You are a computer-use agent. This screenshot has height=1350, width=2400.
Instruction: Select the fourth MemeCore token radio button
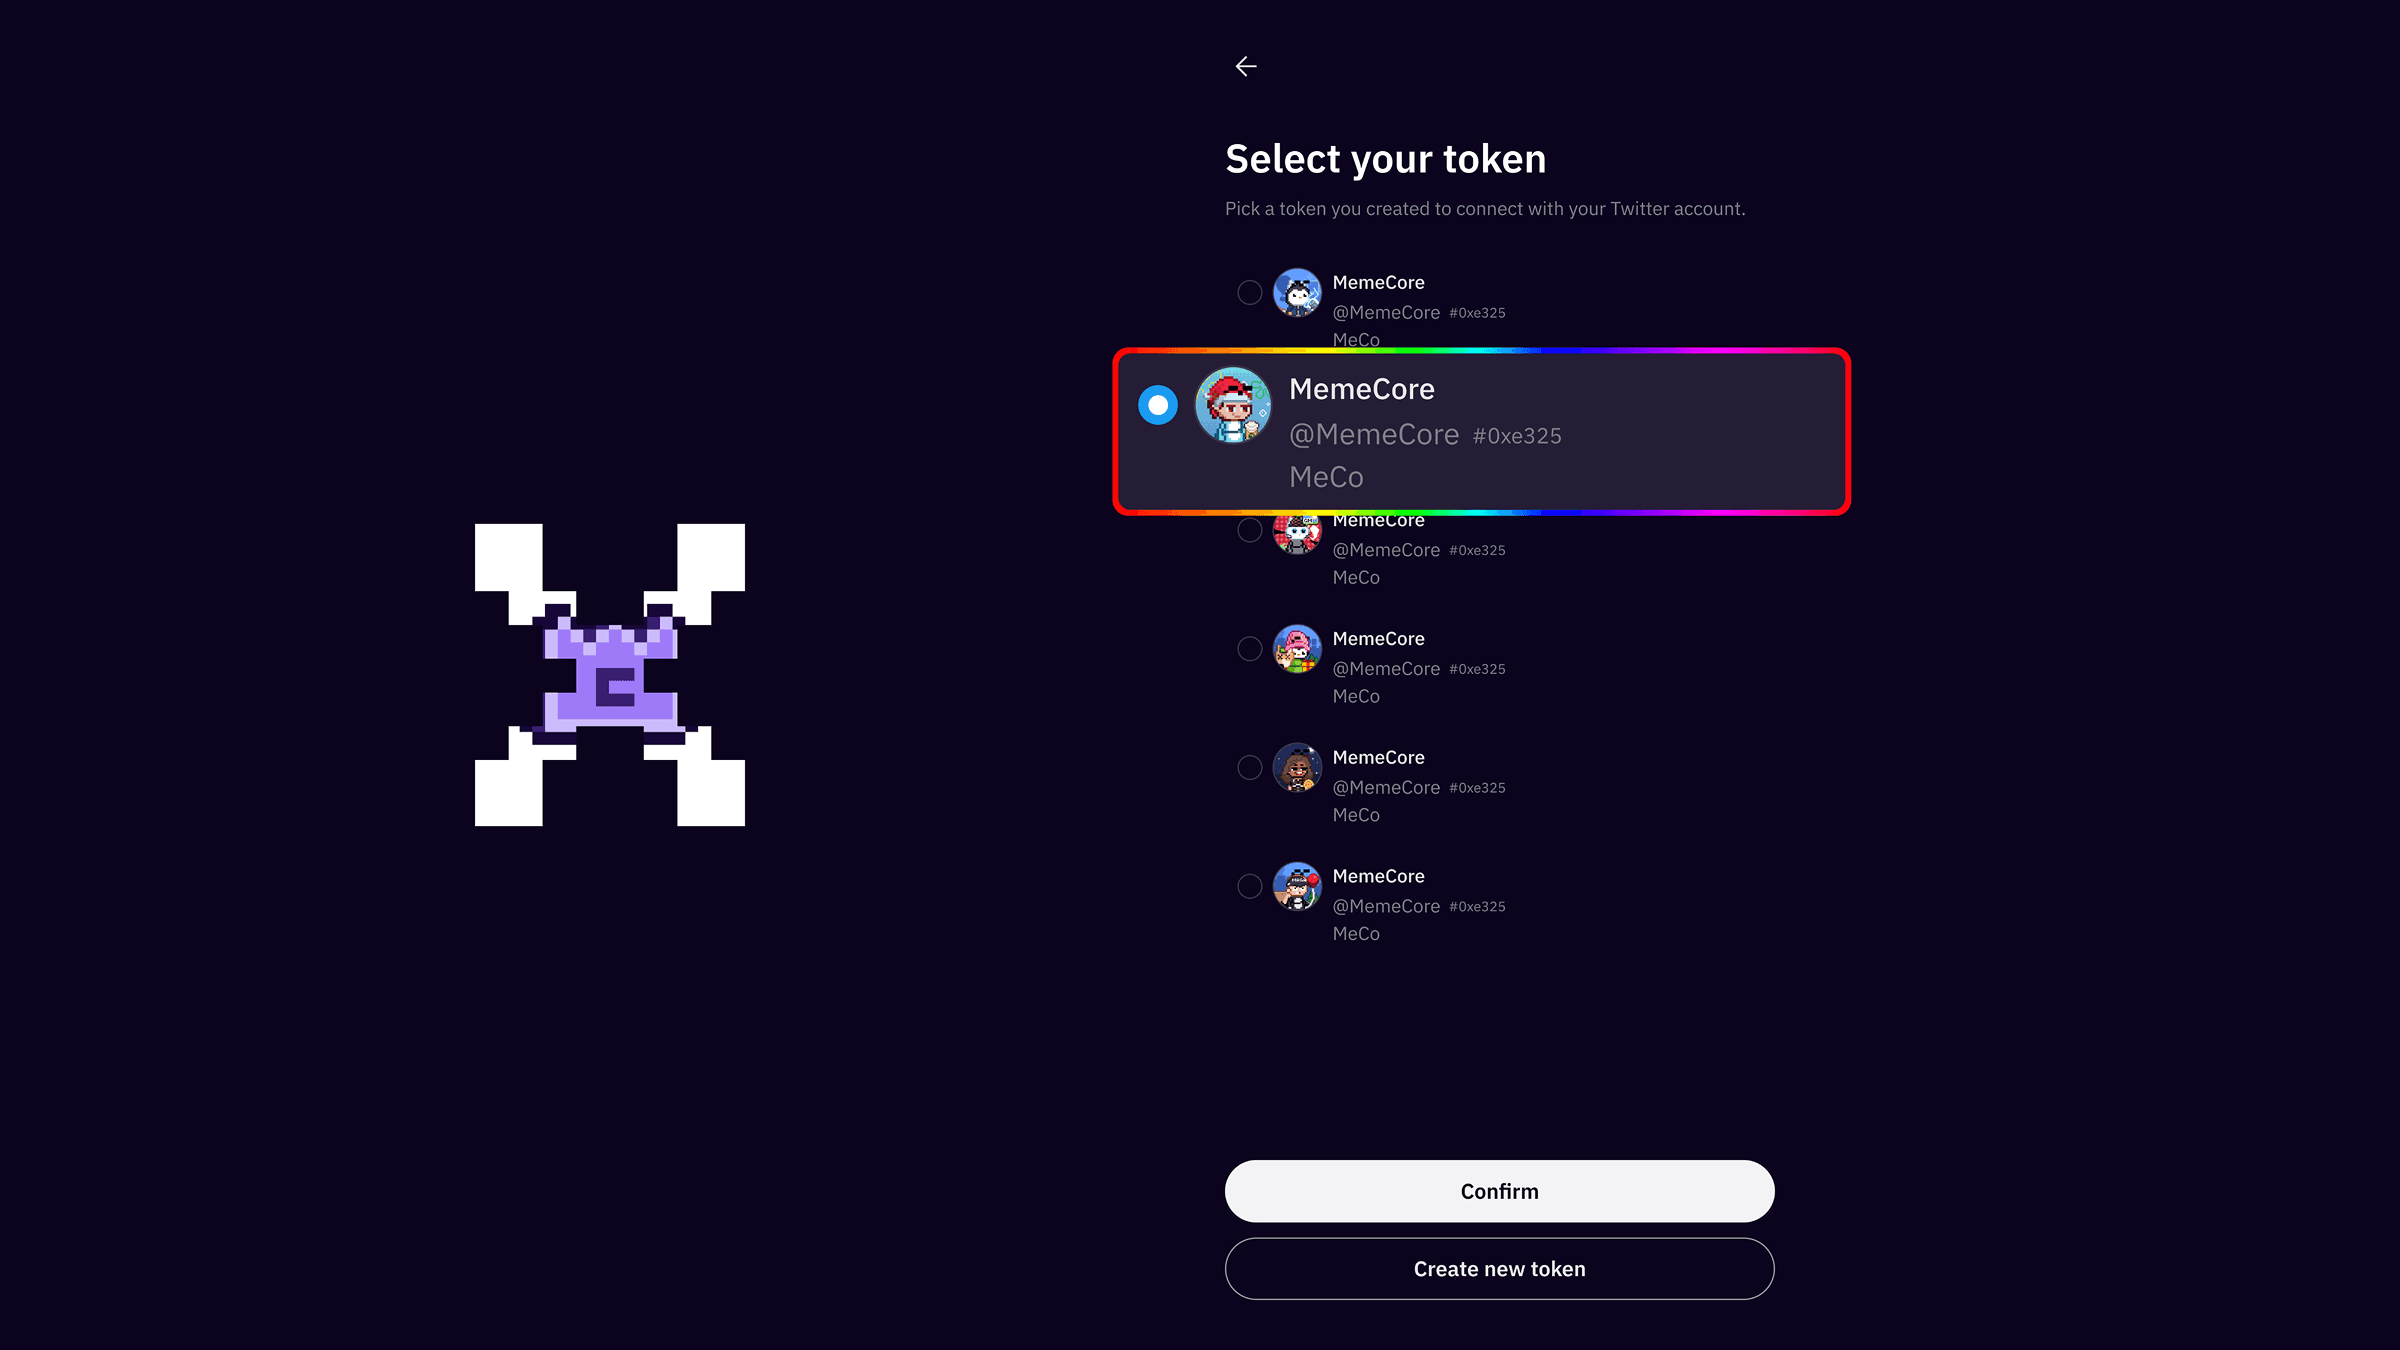1249,649
